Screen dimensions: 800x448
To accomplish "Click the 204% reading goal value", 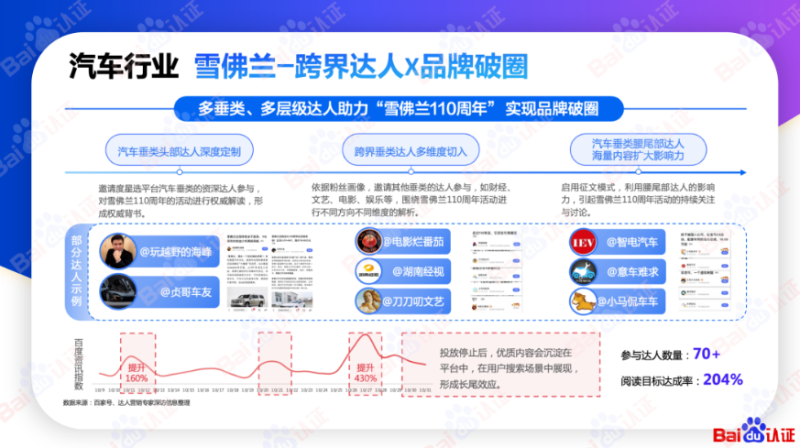I will [723, 380].
